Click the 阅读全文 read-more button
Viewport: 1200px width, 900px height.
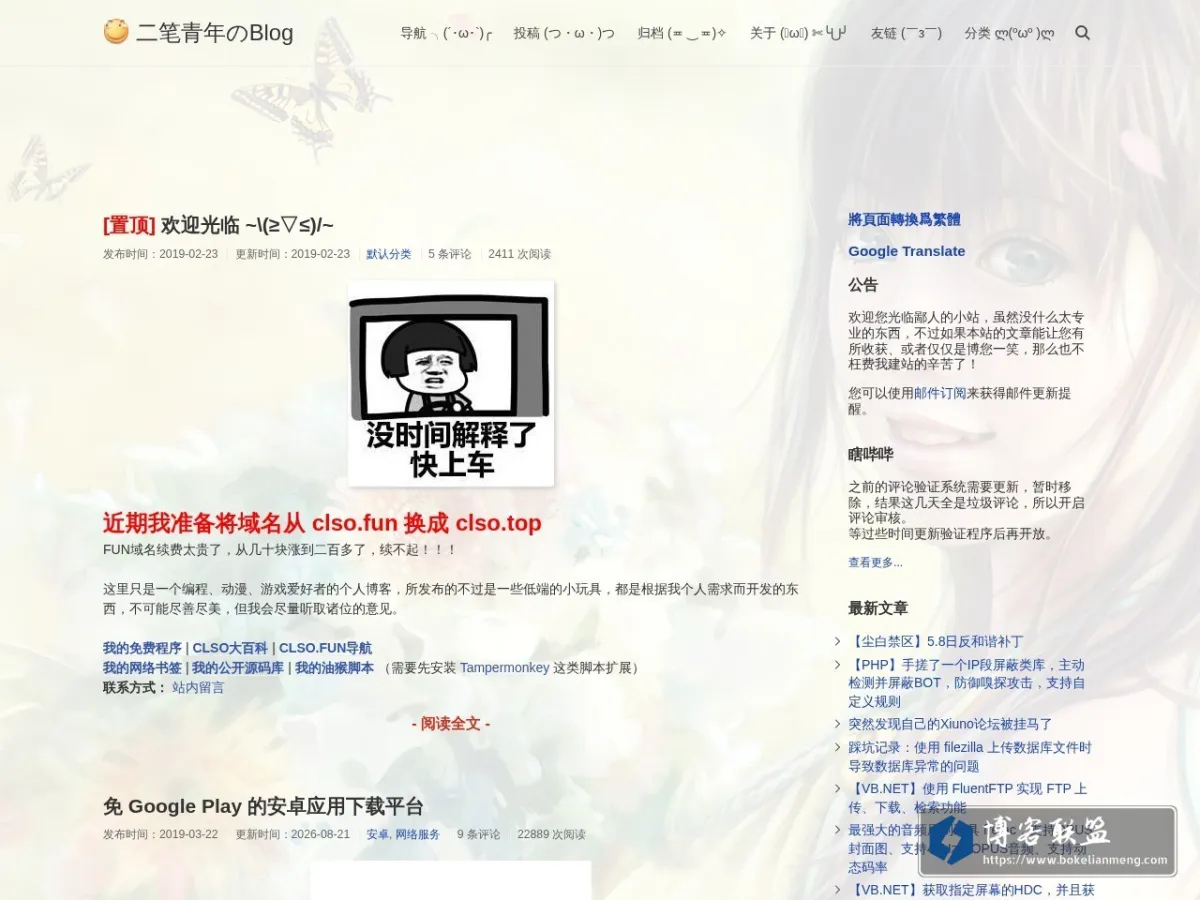click(451, 723)
